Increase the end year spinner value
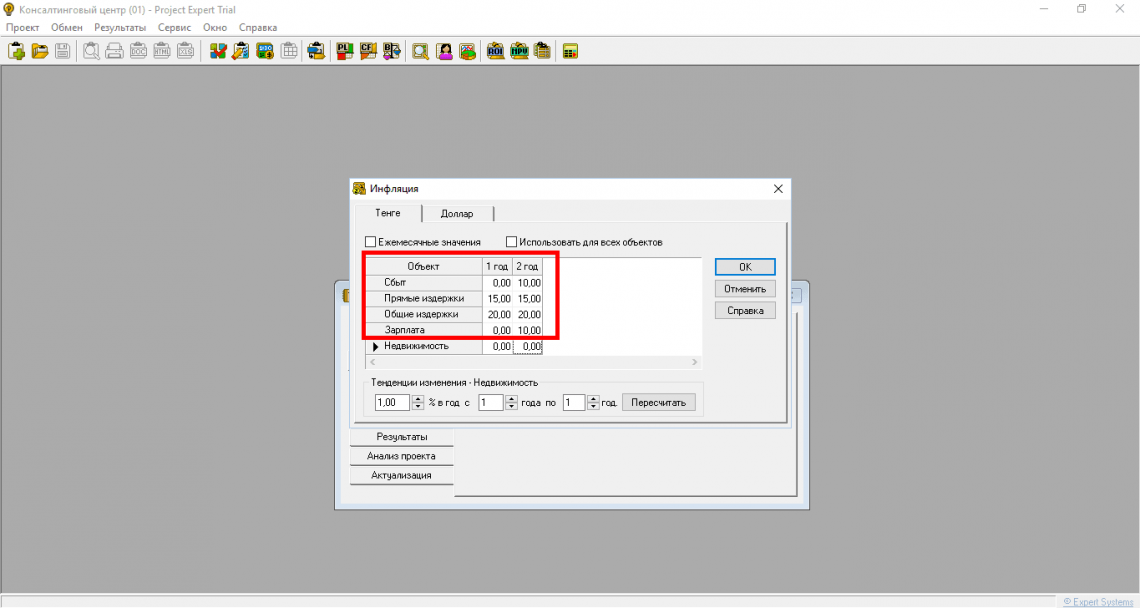1140x608 pixels. 593,398
